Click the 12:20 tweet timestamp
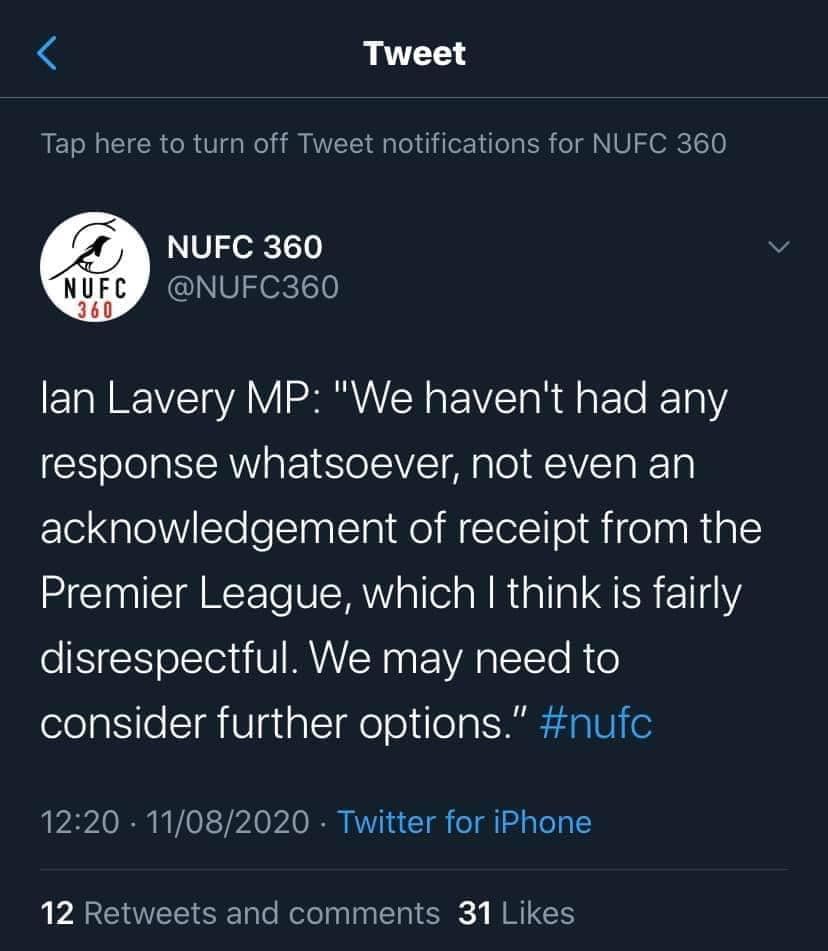This screenshot has width=828, height=951. pos(82,823)
